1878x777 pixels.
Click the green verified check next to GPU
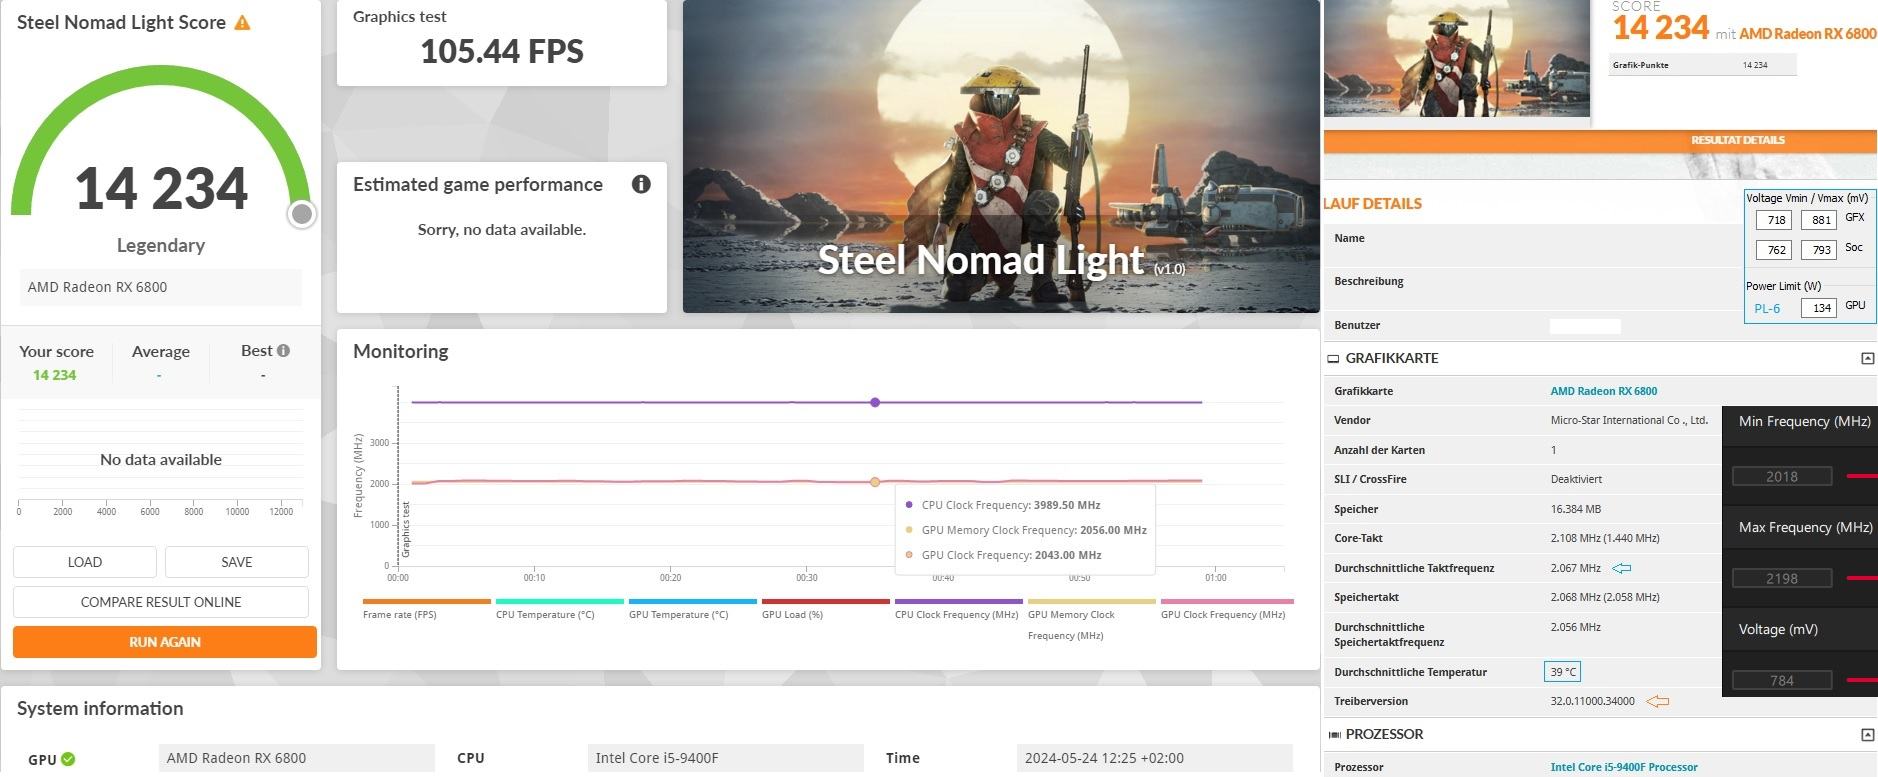68,759
